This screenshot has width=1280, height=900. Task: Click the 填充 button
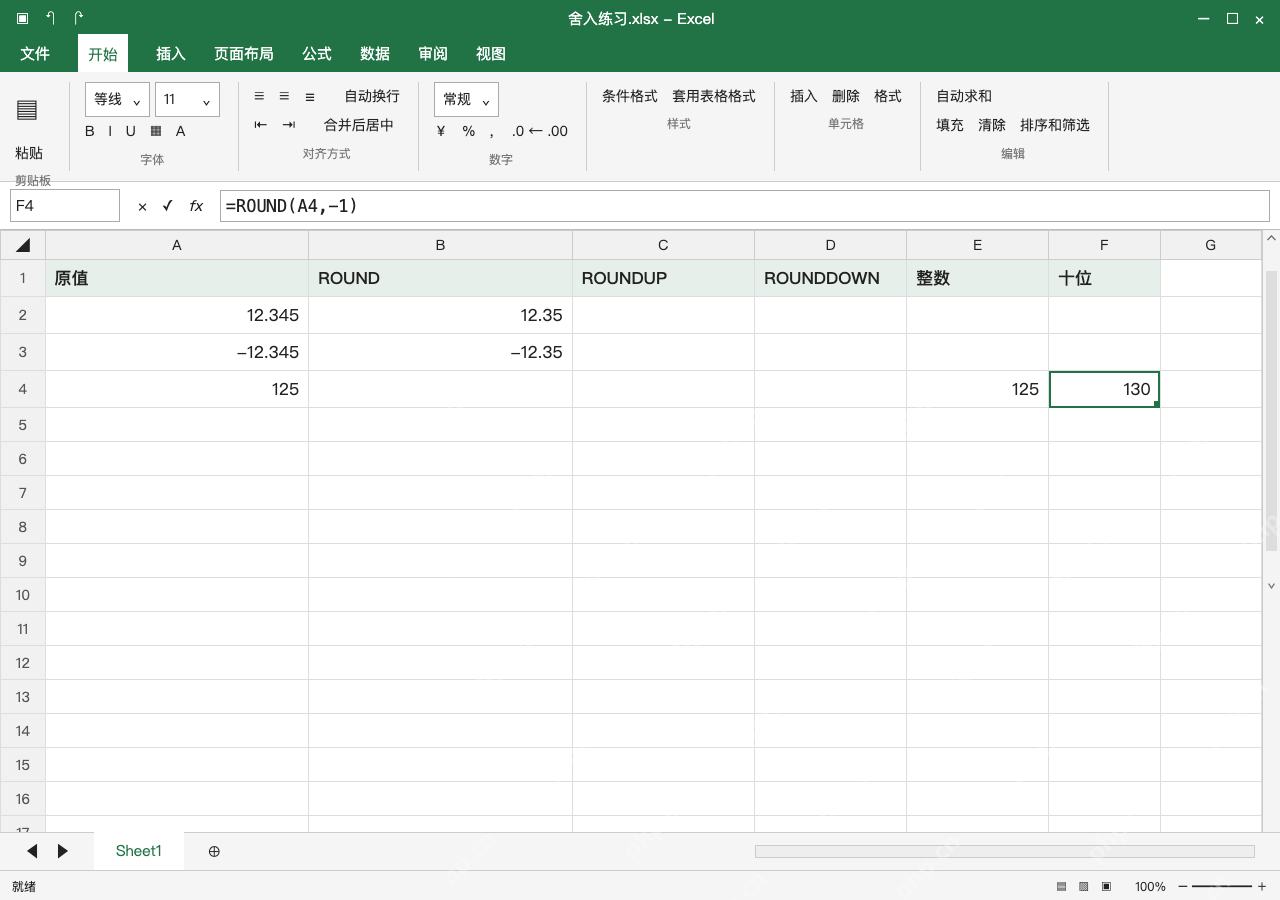(950, 125)
